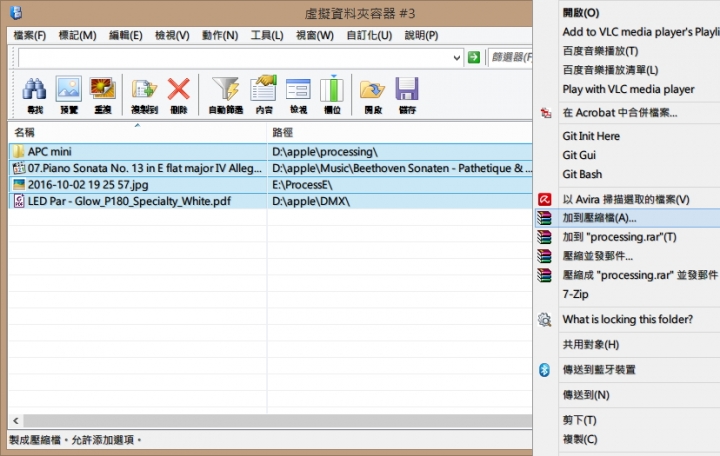Click the 篩選器 filter input field
720x456 pixels.
pyautogui.click(x=511, y=57)
